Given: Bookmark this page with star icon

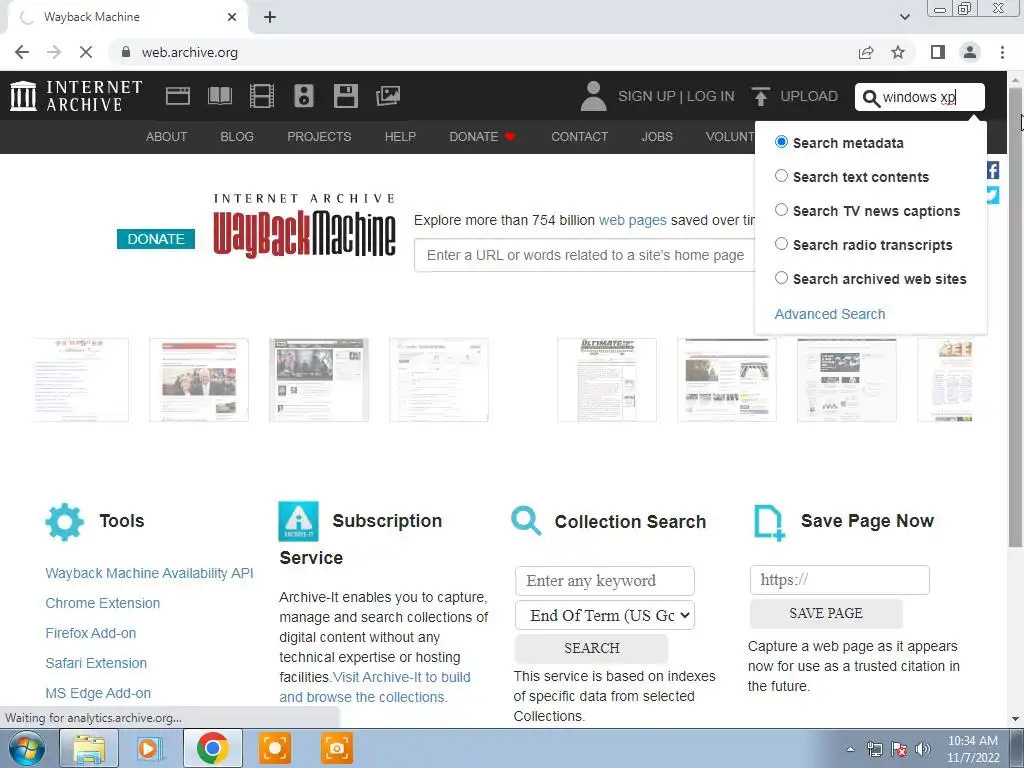Looking at the screenshot, I should [898, 52].
